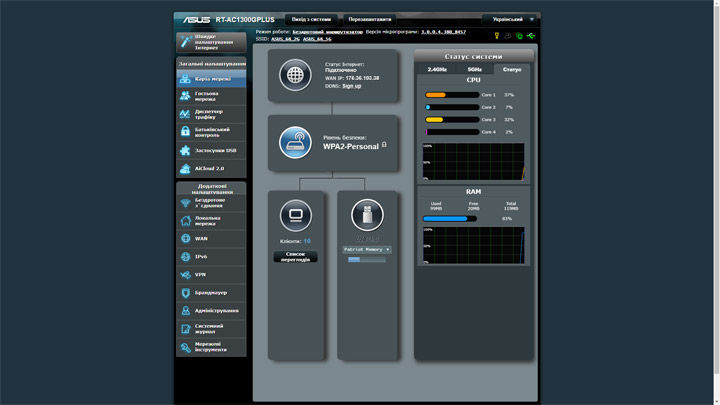Click the yellow key status icon
720x405 pixels.
496,36
